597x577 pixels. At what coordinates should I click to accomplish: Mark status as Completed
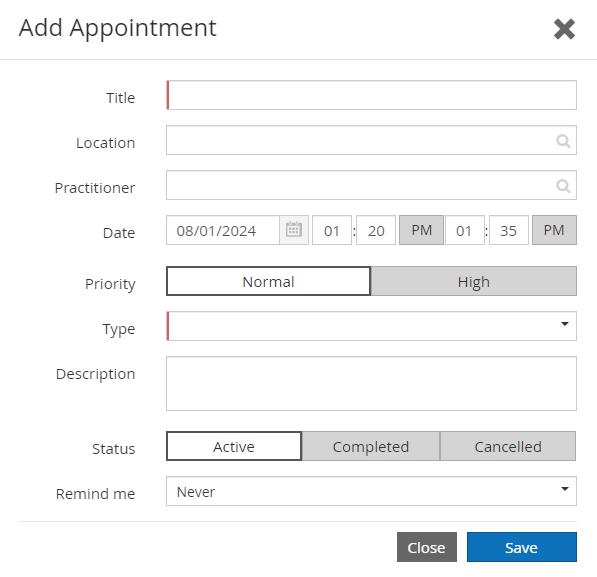[x=371, y=446]
